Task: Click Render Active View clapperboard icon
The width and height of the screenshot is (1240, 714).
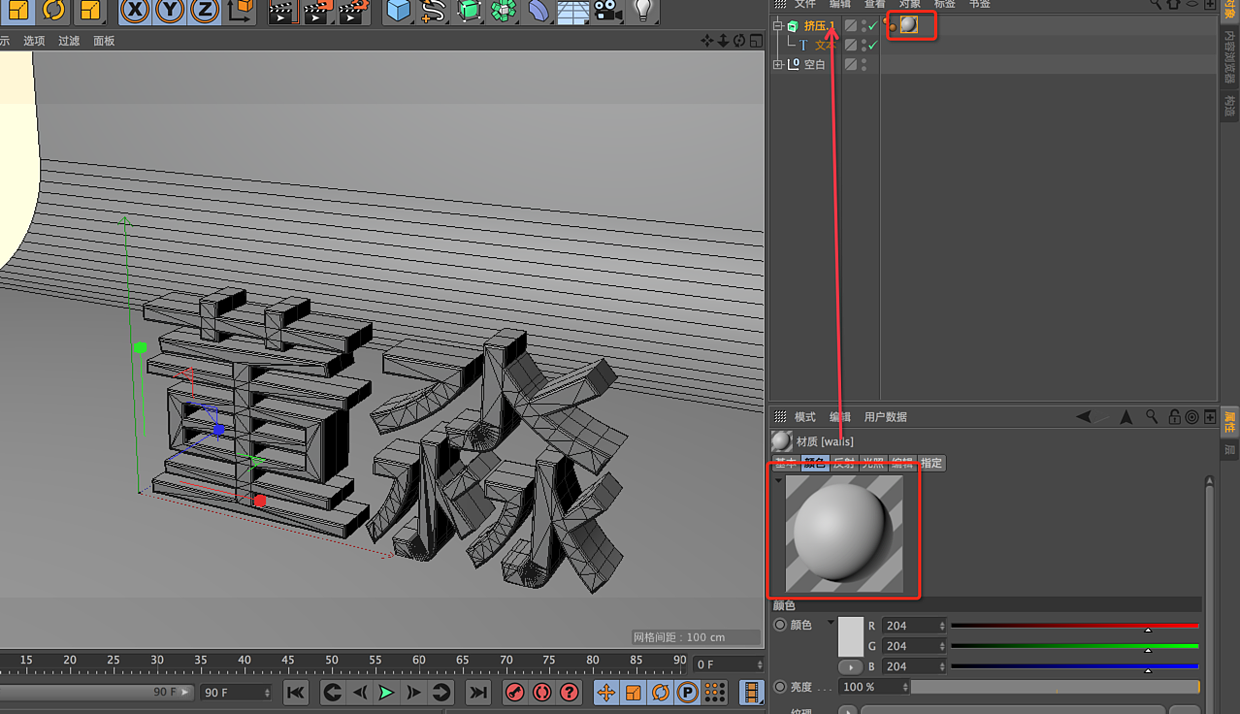Action: click(x=283, y=11)
